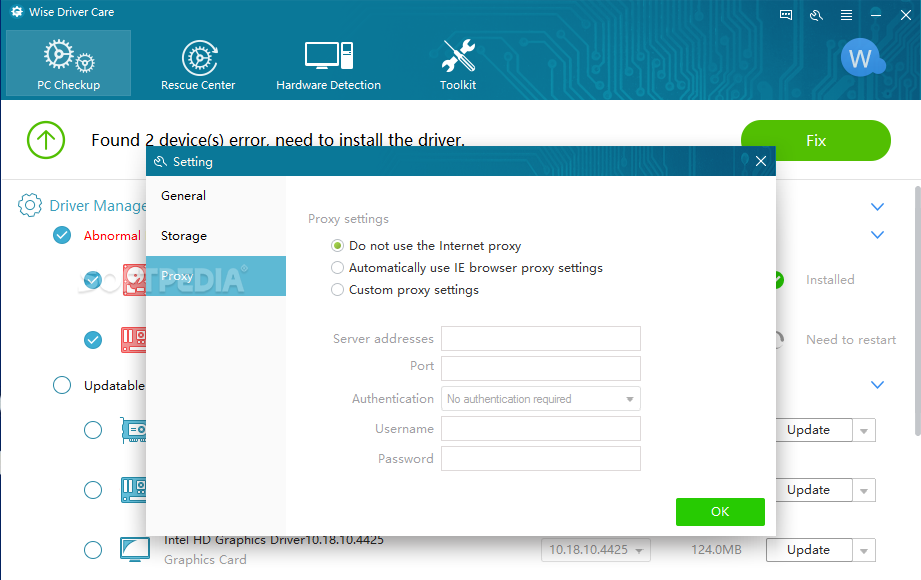Open the 10.18.10.4425 version dropdown
The image size is (921, 580).
coord(596,550)
